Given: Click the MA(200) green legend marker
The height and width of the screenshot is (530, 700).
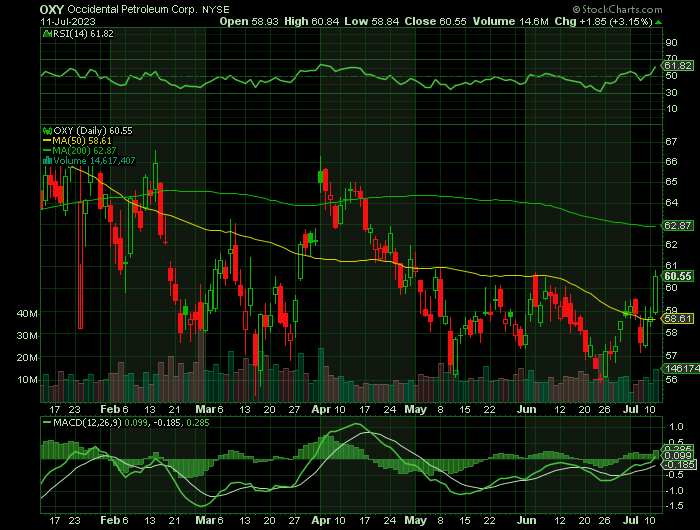Looking at the screenshot, I should 45,150.
